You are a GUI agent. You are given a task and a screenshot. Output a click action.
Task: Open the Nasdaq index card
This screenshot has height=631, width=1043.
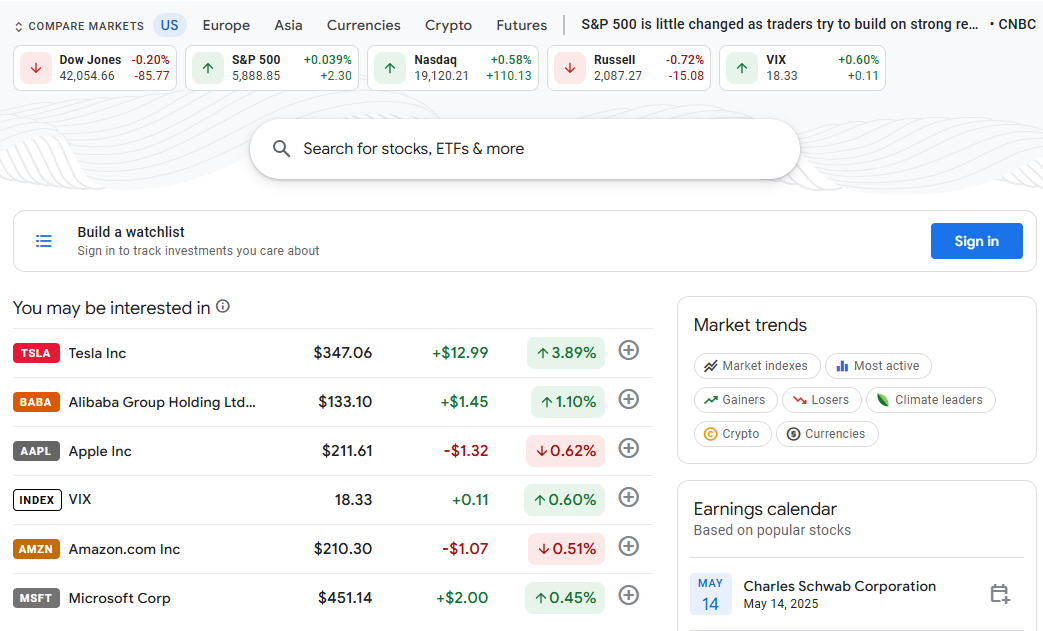453,68
